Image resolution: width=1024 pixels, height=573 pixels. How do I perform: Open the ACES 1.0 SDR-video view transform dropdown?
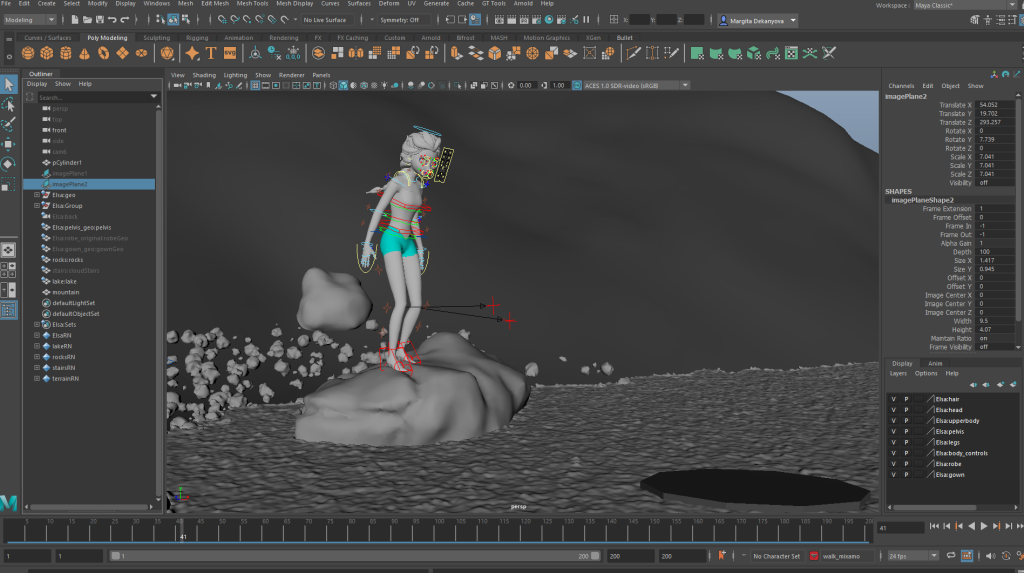point(636,86)
